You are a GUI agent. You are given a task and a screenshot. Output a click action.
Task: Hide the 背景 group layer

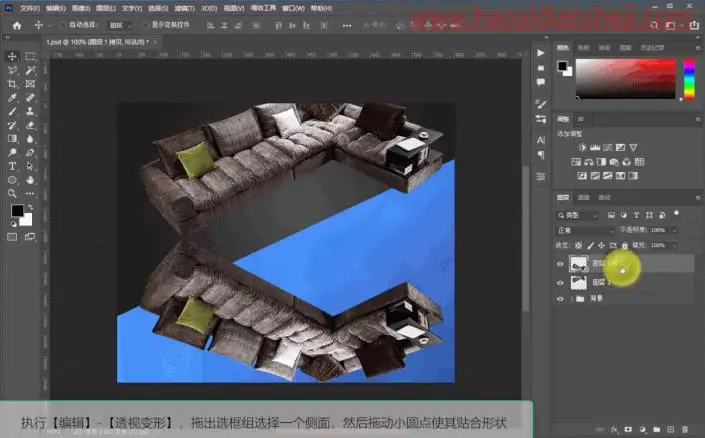coord(560,299)
